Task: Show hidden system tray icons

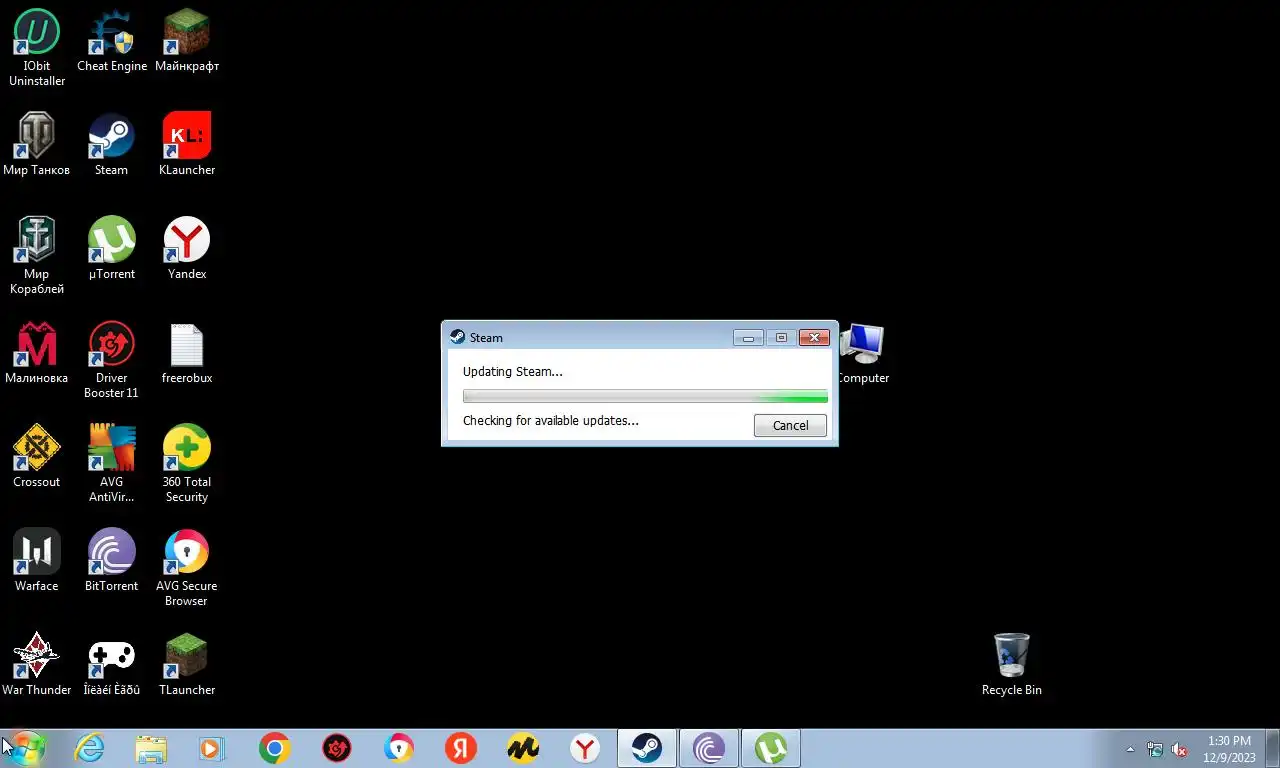Action: pyautogui.click(x=1131, y=749)
